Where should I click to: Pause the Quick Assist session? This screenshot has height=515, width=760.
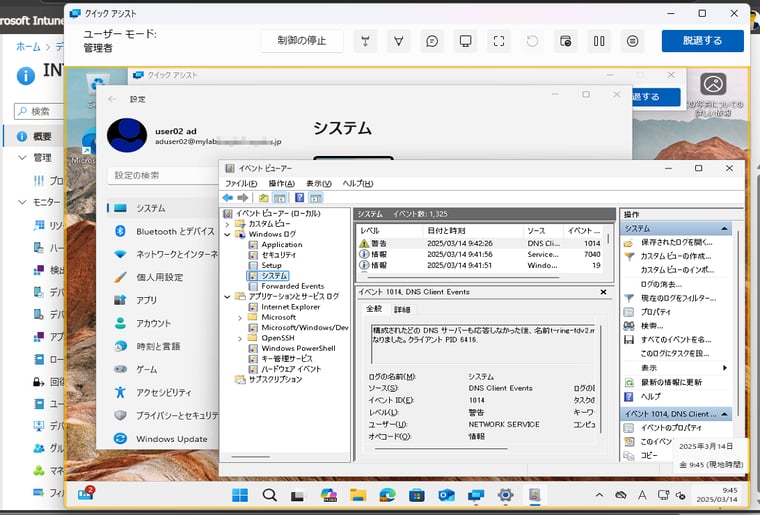[x=599, y=41]
